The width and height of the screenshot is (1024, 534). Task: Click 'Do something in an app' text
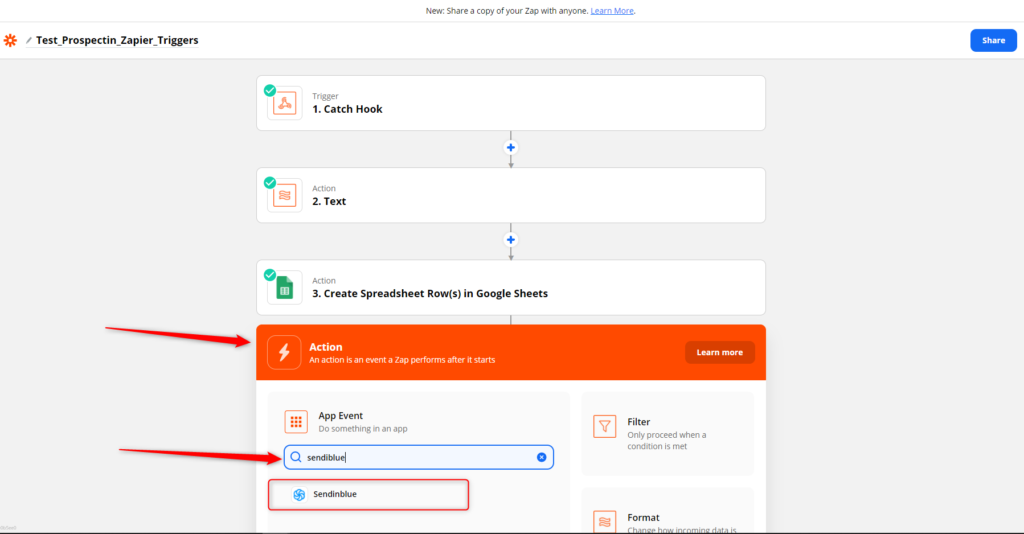[x=362, y=429]
